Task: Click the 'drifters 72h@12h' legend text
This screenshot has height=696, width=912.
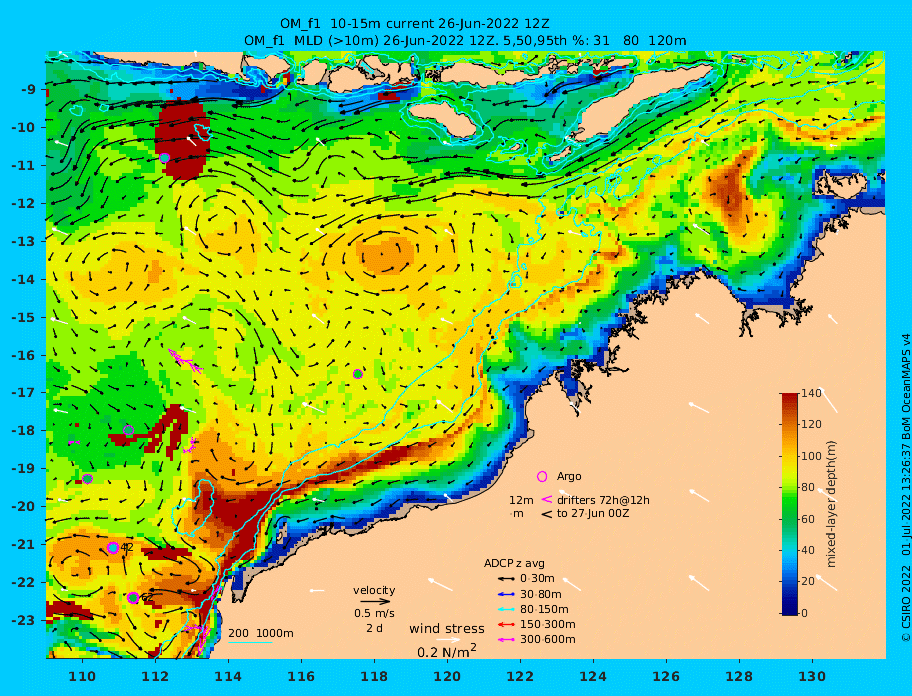Action: (x=603, y=500)
